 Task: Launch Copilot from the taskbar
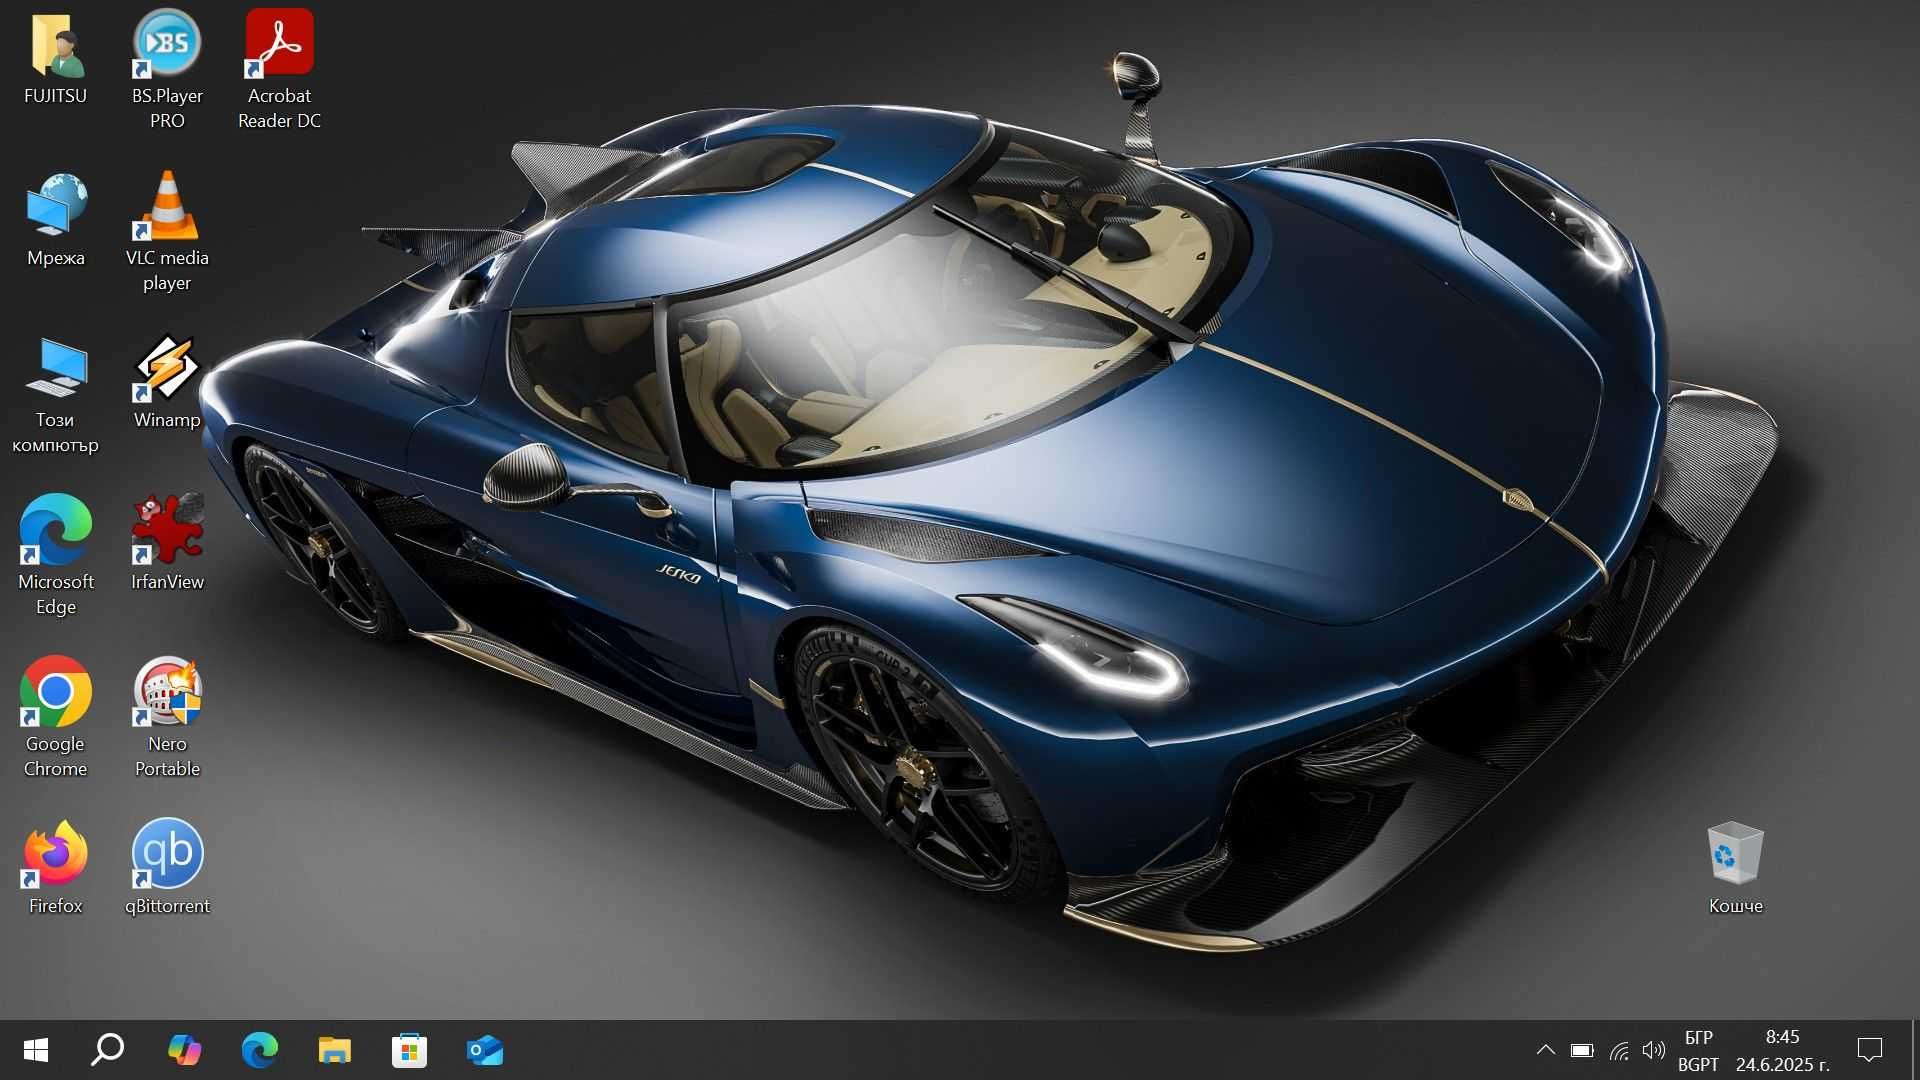tap(184, 1050)
